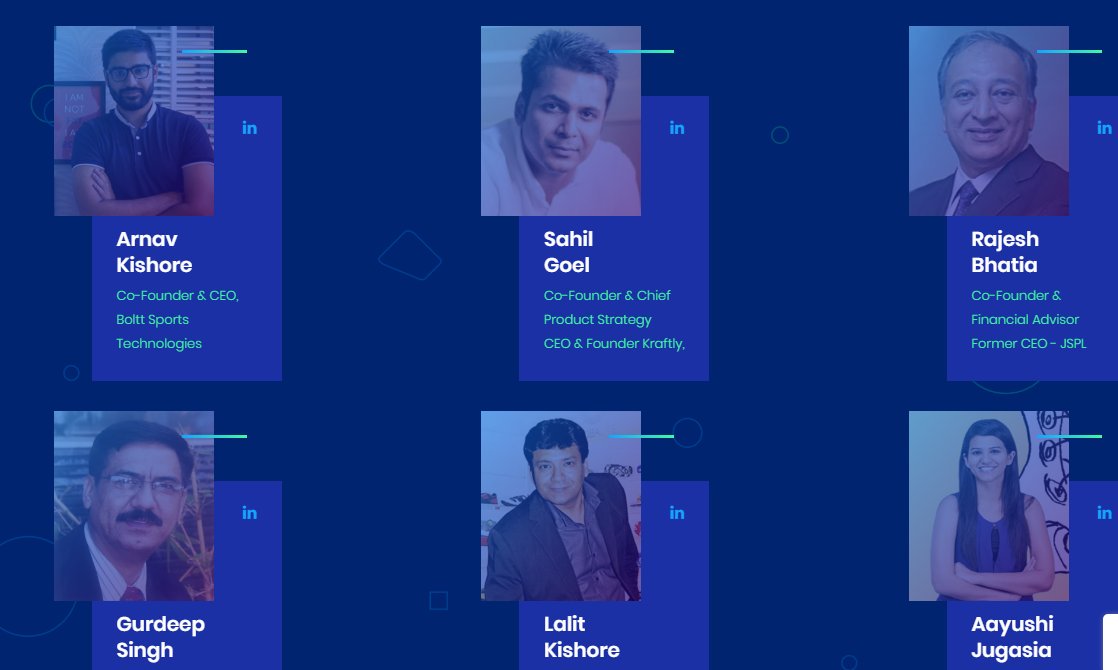Open Arnav Kishore's LinkedIn icon
1118x670 pixels.
click(x=250, y=128)
